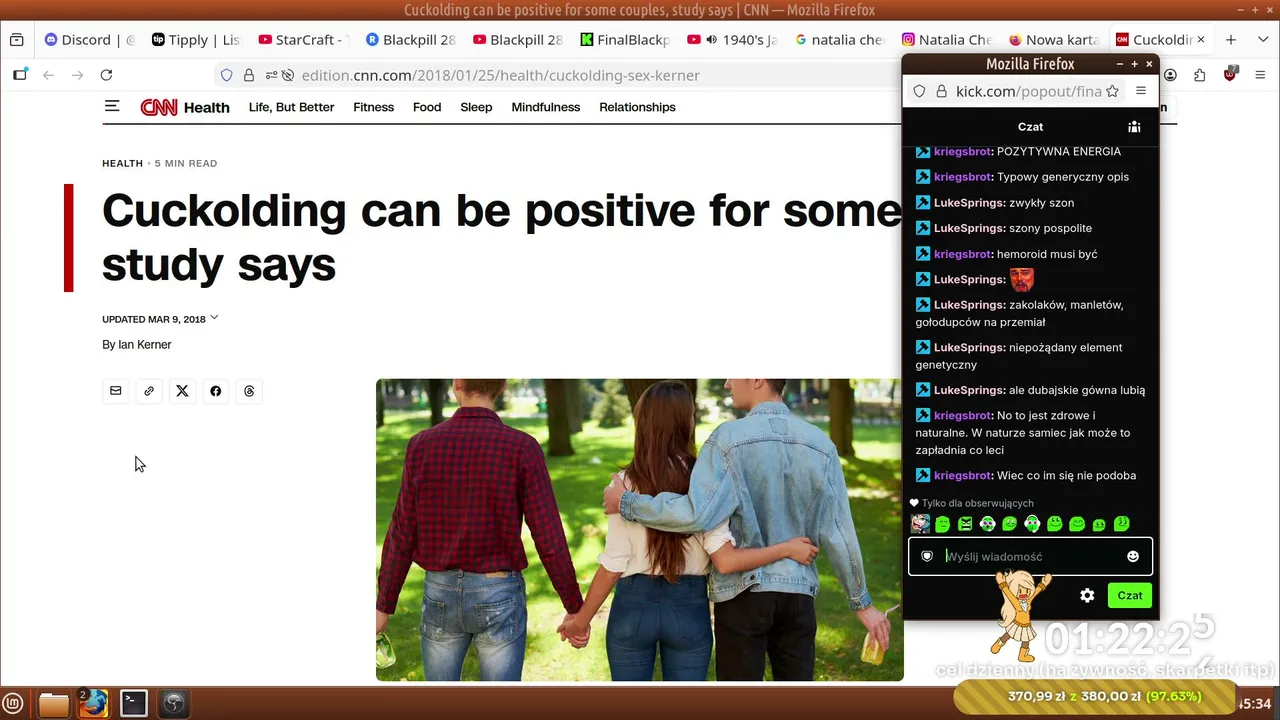
Task: Click the emote in LukeSprings' chat message
Action: tap(1022, 279)
